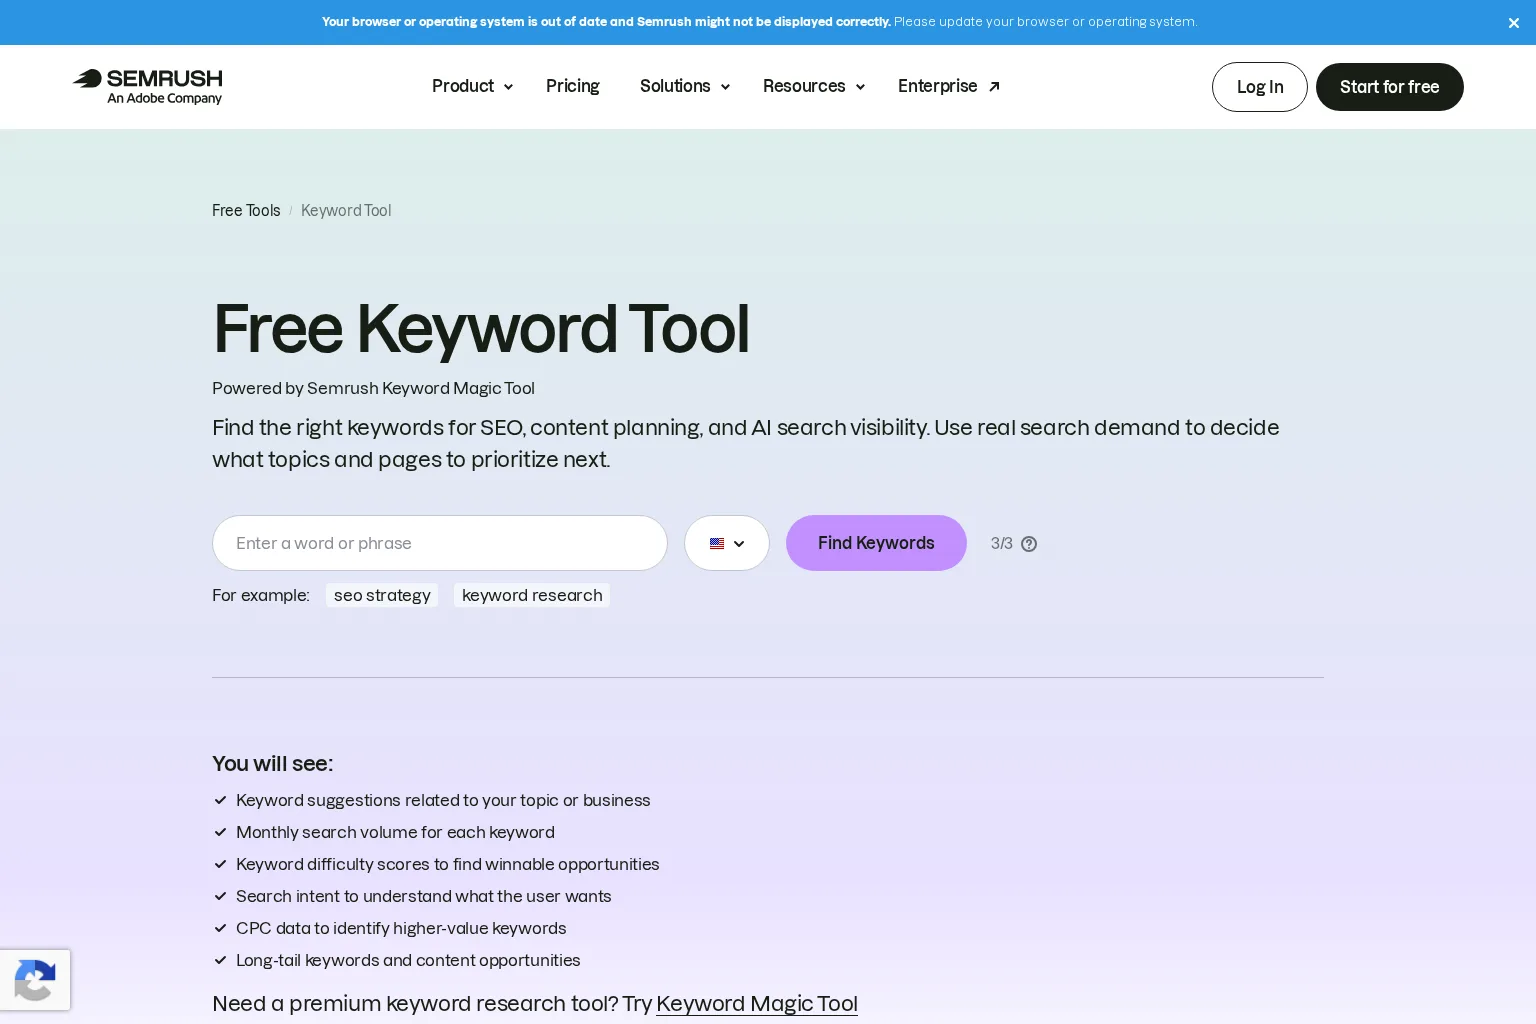
Task: Click the 'You will see:' heading
Action: tap(272, 763)
